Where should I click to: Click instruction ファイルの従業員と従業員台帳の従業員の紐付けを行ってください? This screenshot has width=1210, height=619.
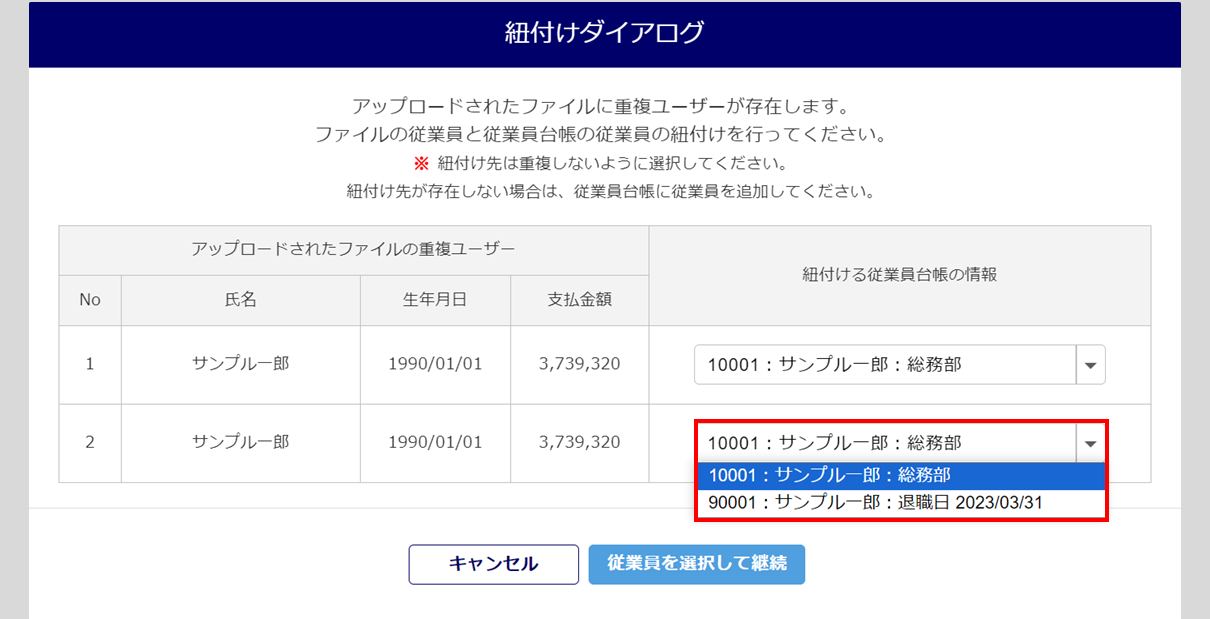(605, 134)
